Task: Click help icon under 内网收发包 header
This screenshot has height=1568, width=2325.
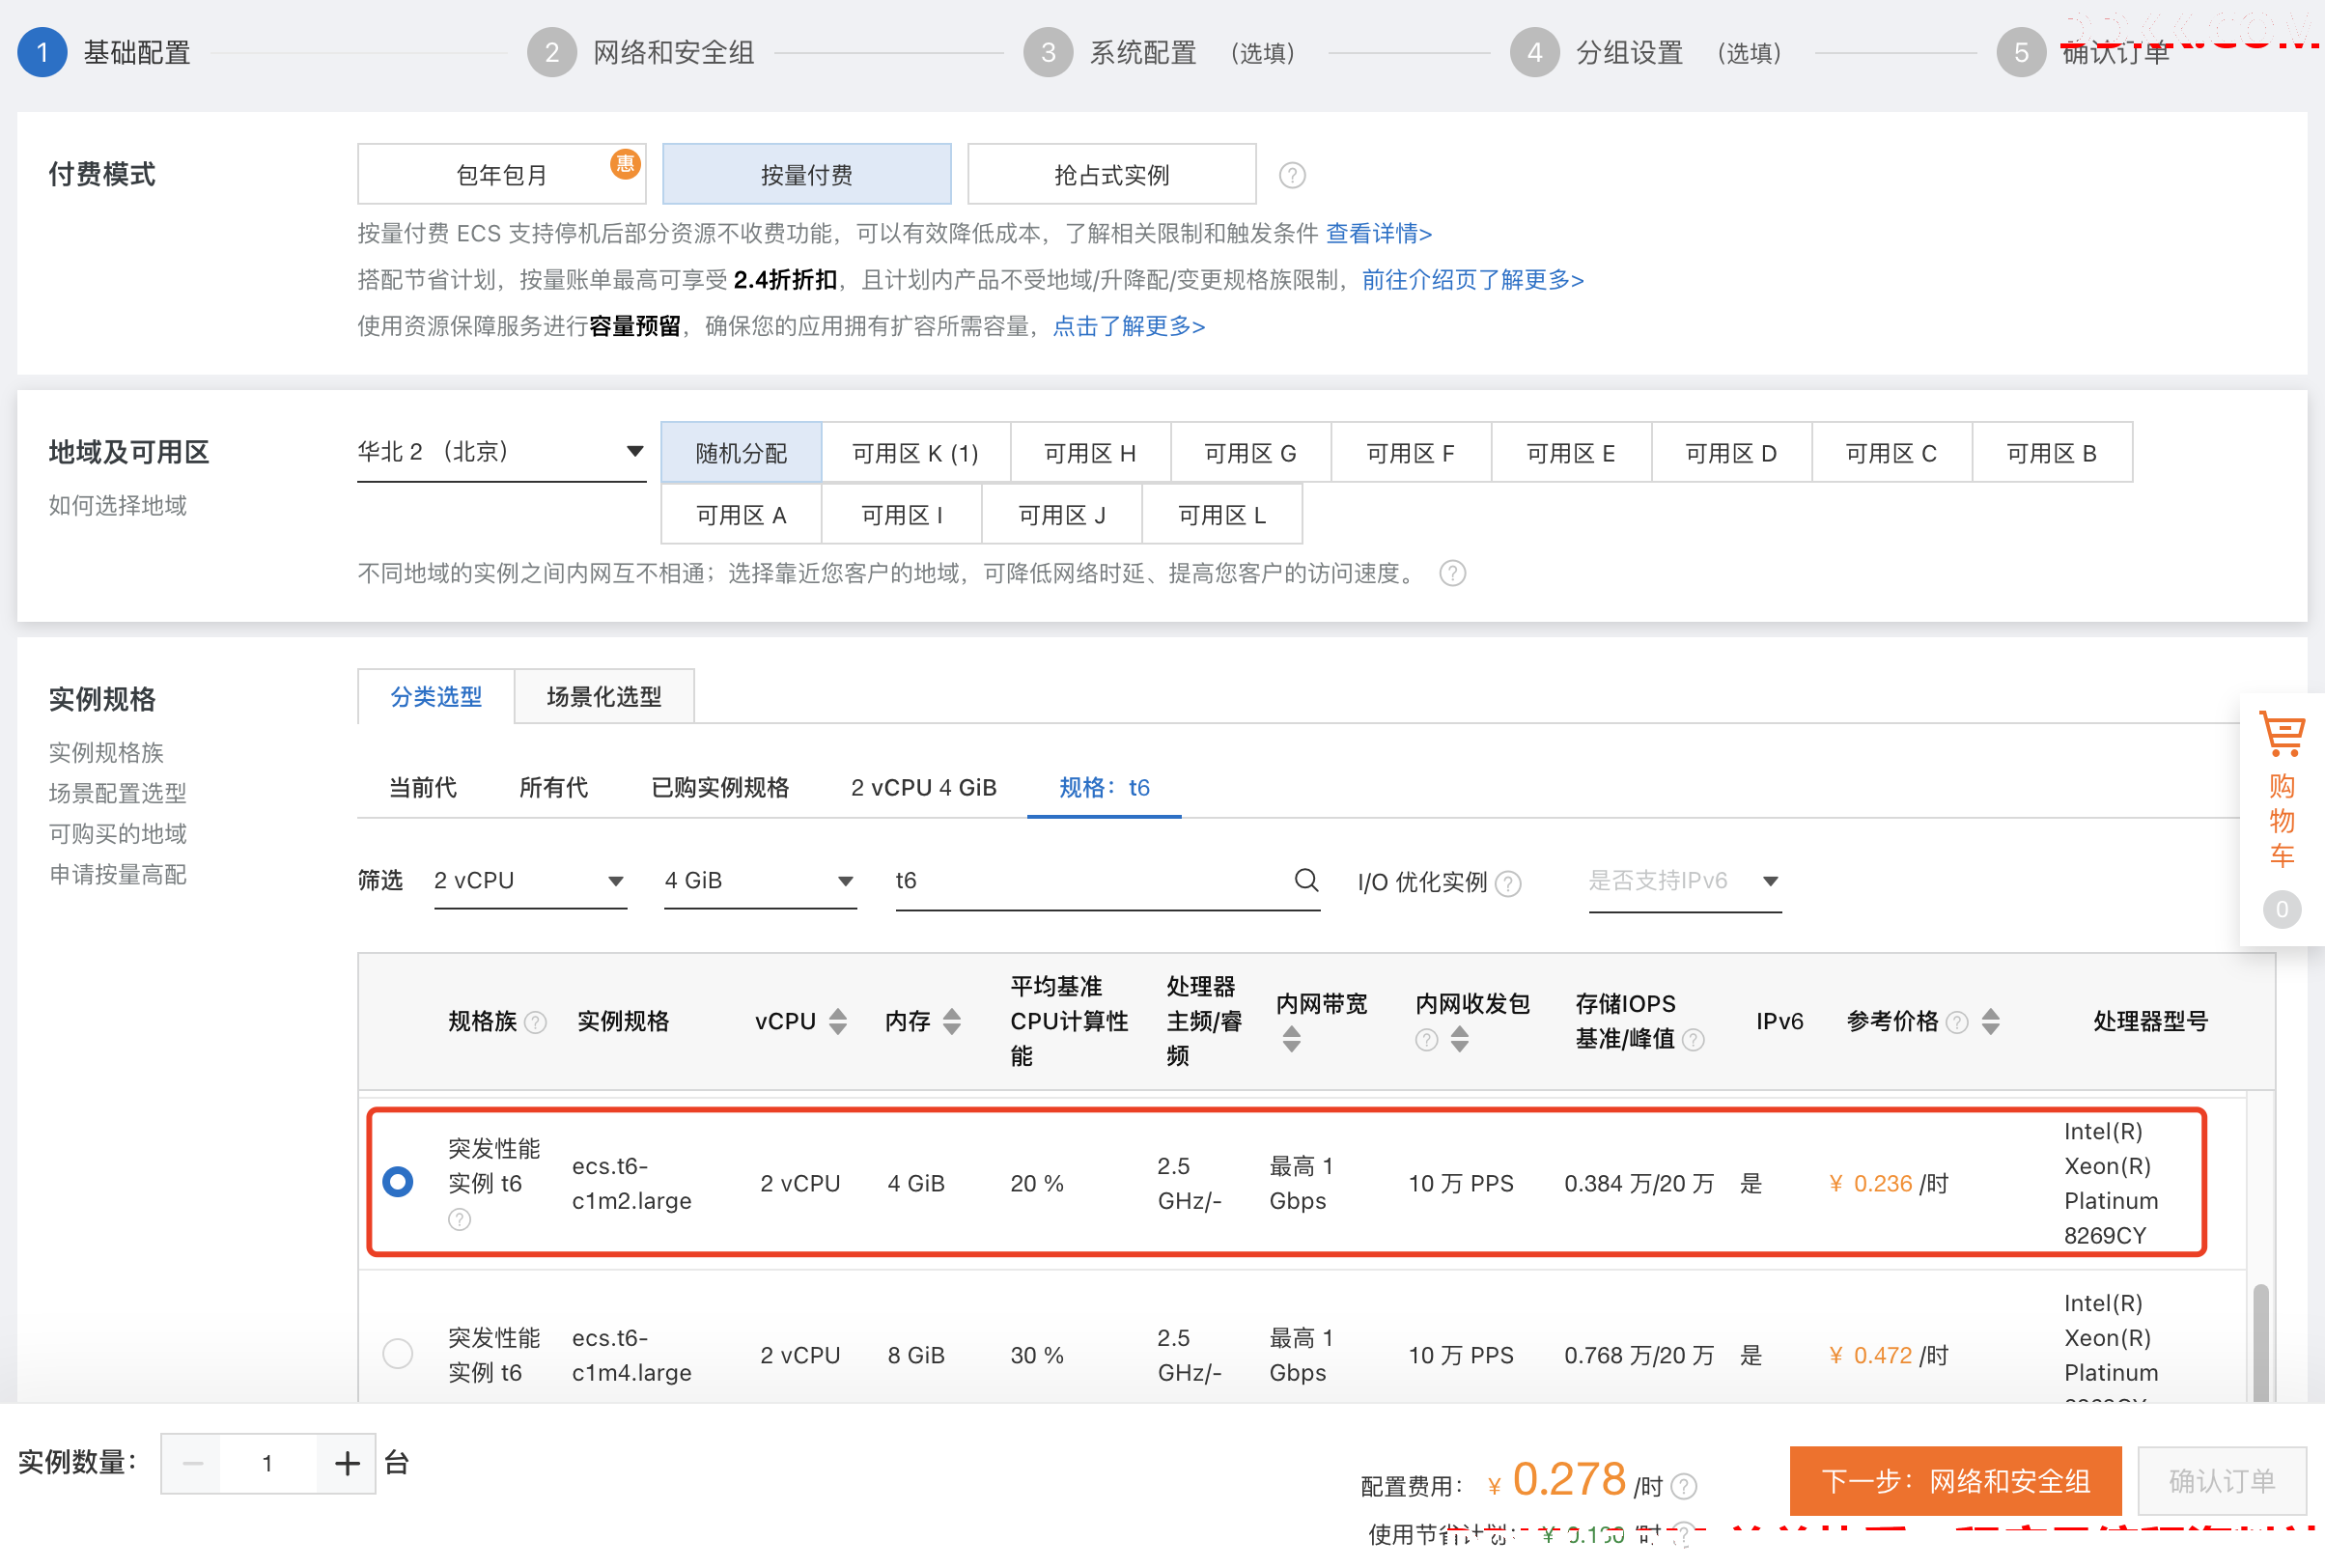Action: click(1426, 1040)
